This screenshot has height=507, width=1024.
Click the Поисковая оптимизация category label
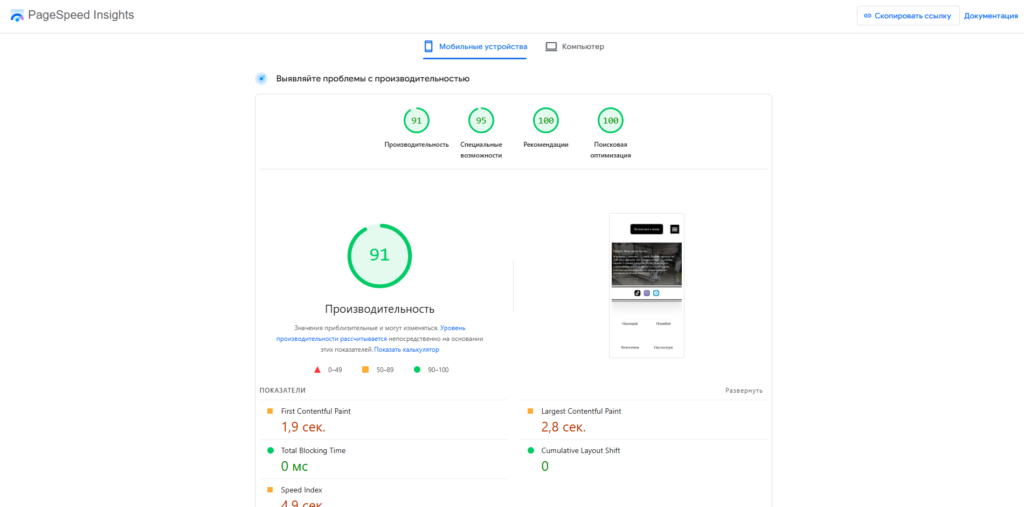611,150
